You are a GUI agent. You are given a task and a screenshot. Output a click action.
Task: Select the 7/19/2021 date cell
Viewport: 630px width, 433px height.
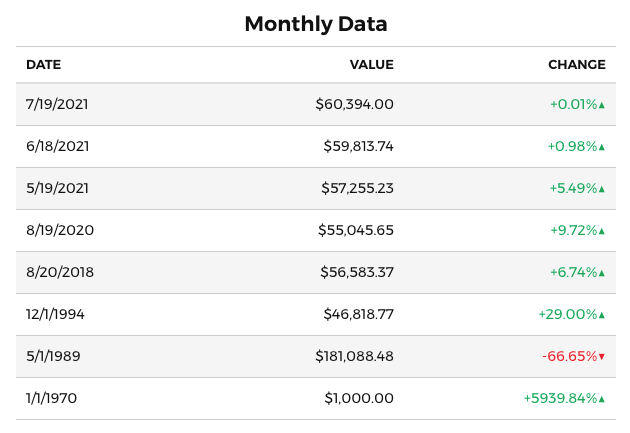tap(57, 104)
